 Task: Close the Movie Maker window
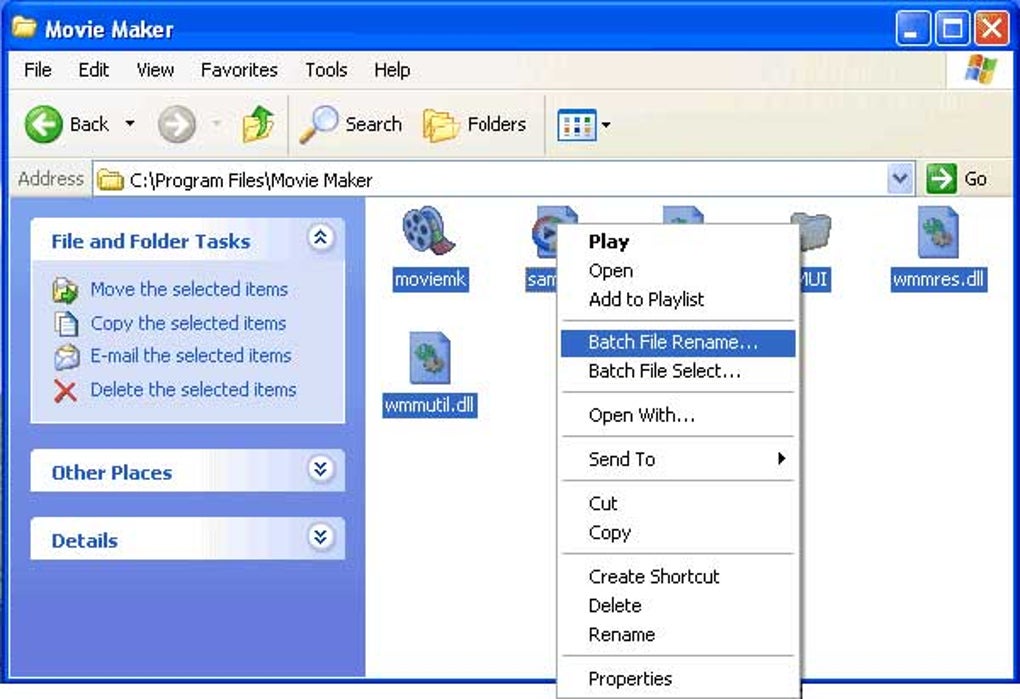[x=991, y=29]
